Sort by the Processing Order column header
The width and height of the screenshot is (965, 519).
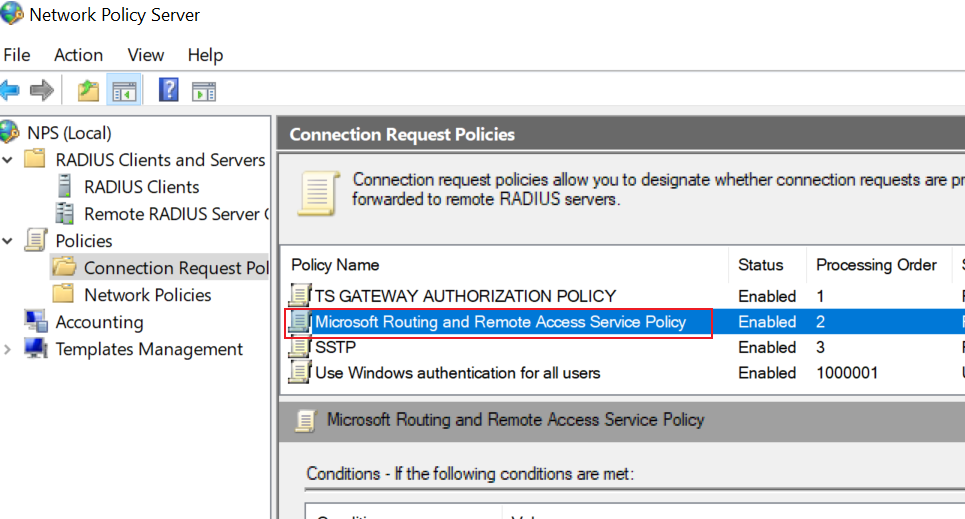[876, 265]
